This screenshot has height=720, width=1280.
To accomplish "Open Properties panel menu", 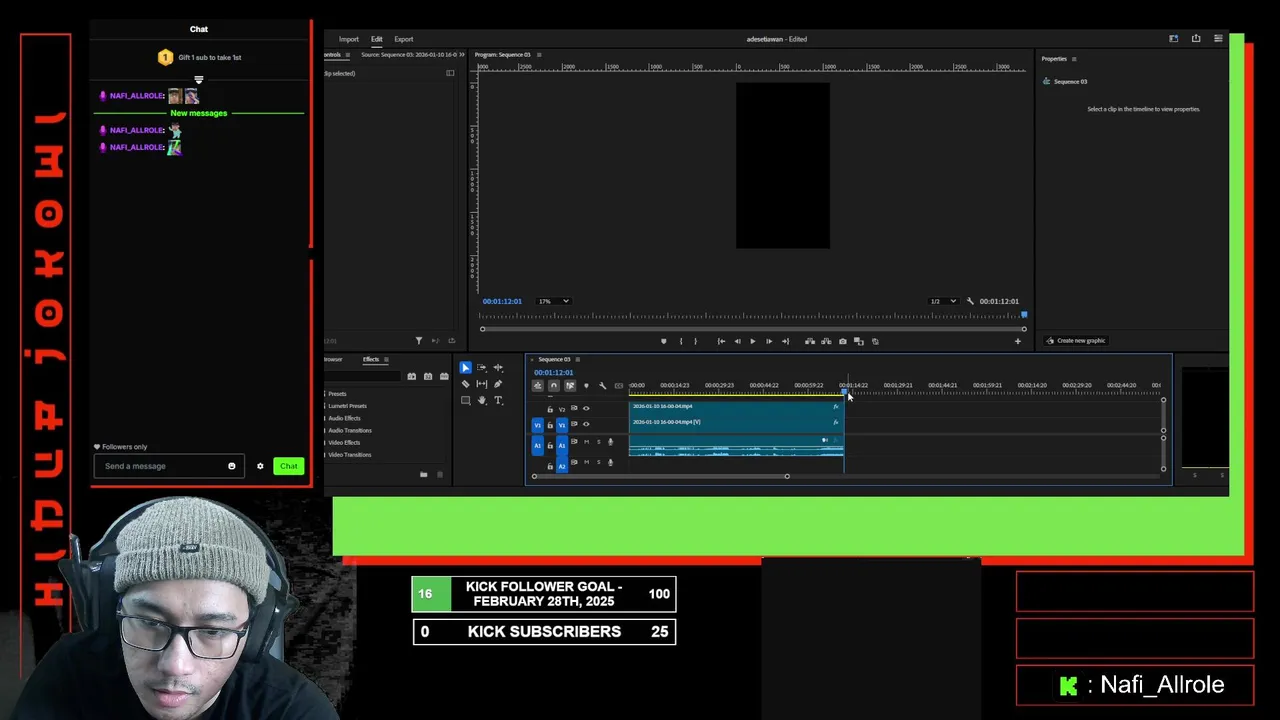I will click(x=1074, y=59).
